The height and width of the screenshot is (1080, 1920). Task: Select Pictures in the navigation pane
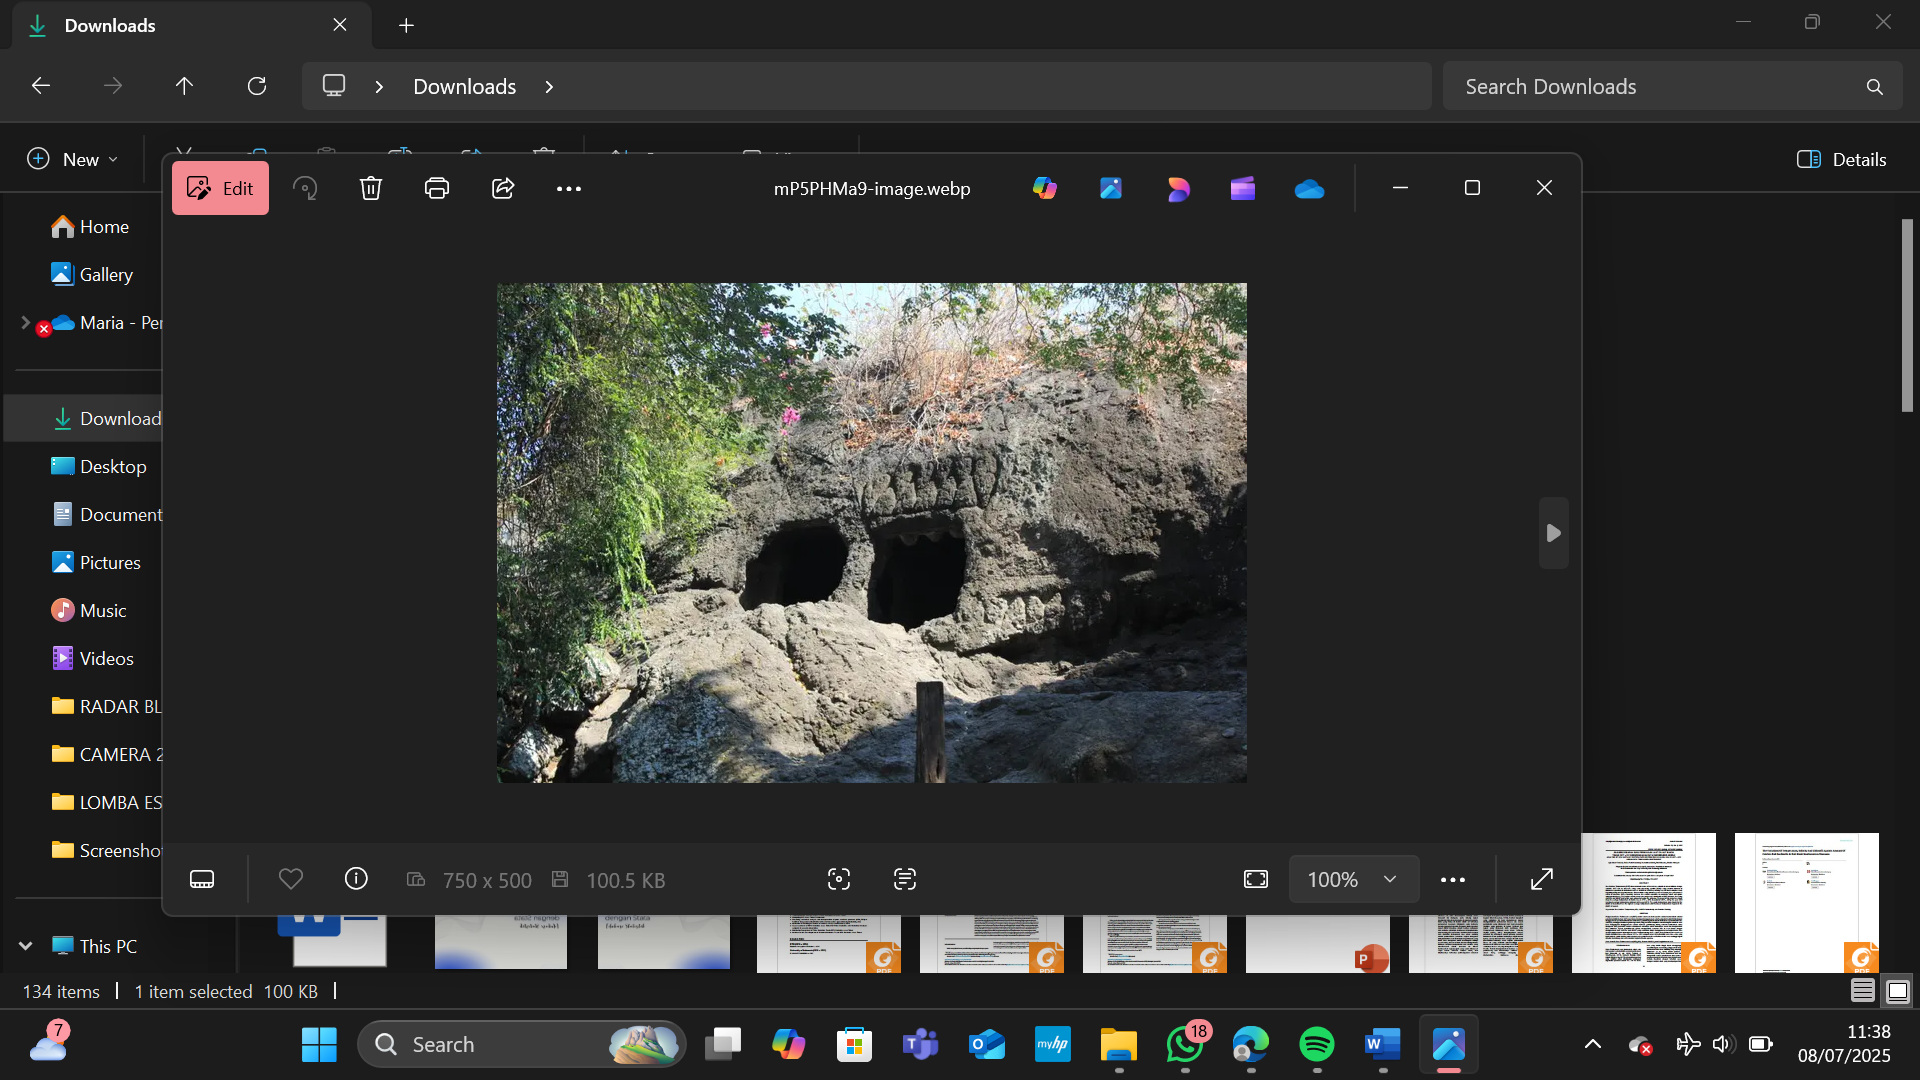(x=110, y=562)
